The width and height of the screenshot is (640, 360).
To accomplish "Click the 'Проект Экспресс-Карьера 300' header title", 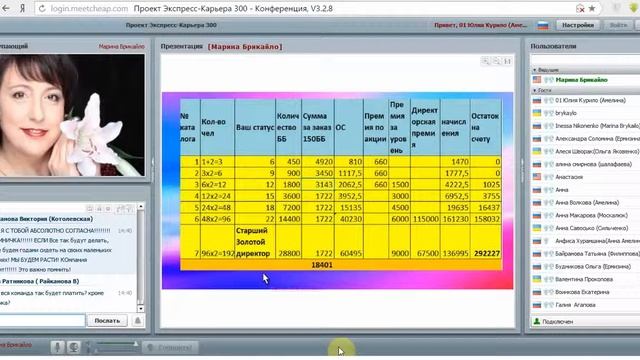I will pos(171,25).
